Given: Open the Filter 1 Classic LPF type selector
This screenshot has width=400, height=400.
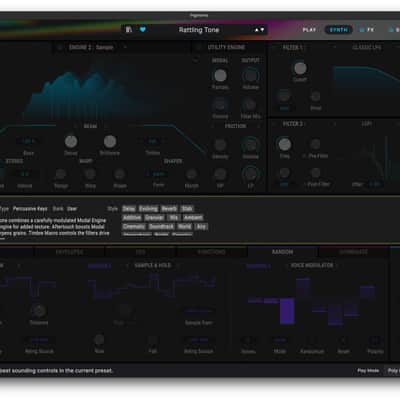Looking at the screenshot, I should point(367,48).
